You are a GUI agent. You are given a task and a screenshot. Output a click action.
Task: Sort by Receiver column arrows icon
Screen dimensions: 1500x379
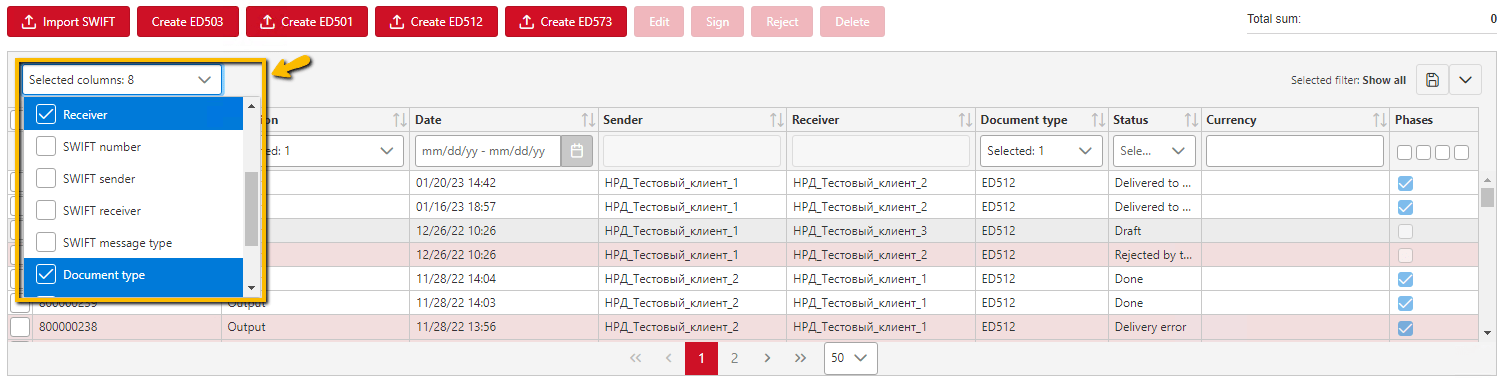click(965, 120)
